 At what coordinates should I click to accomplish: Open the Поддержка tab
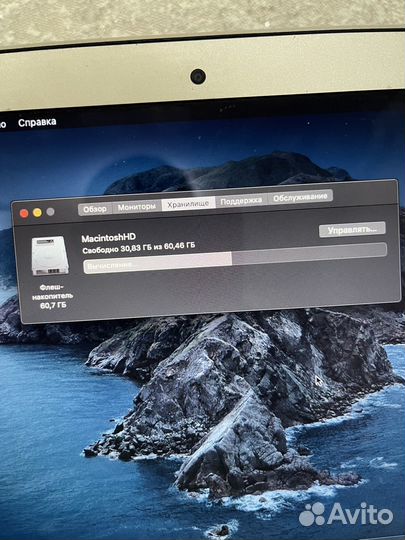[241, 200]
